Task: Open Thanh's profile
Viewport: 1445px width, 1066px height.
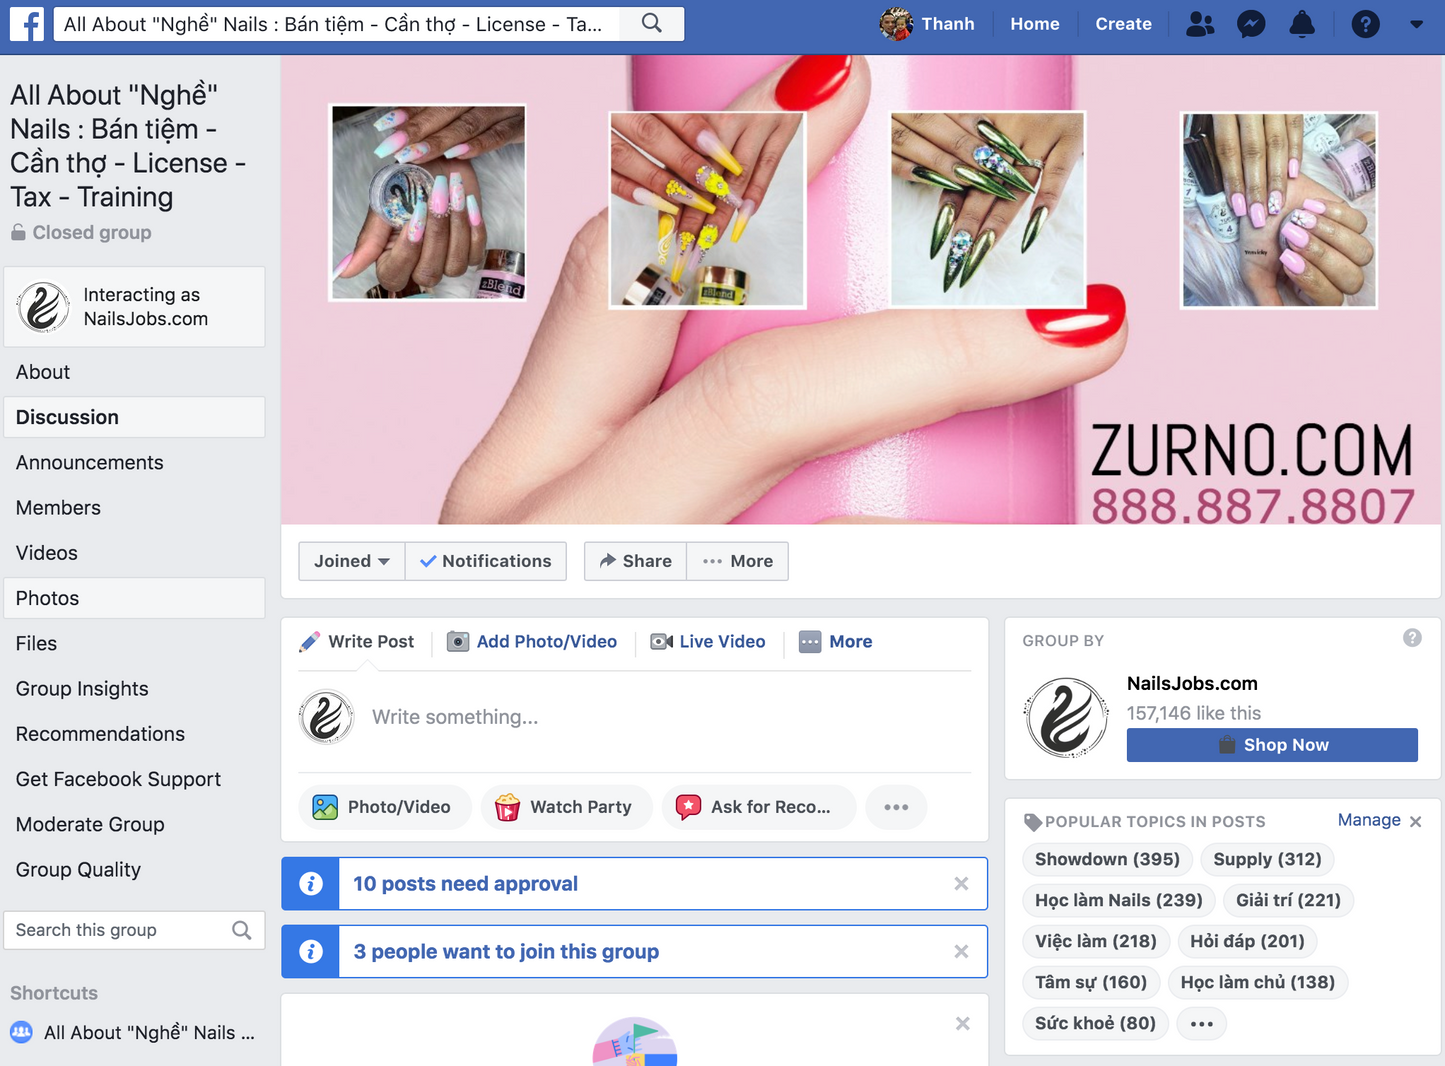Action: click(927, 24)
